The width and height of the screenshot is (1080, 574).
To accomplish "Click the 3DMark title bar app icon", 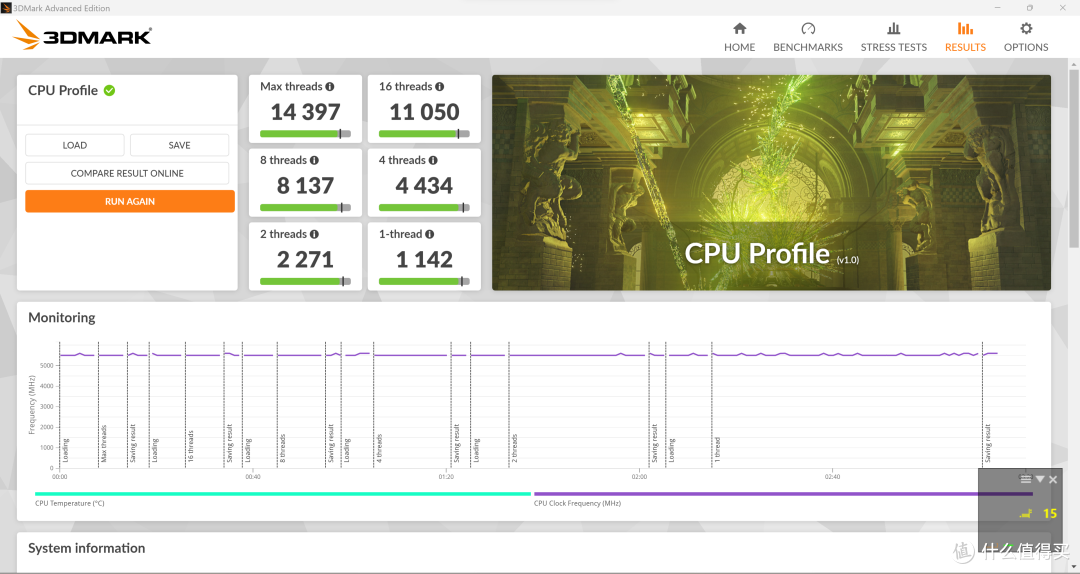I will pos(6,8).
